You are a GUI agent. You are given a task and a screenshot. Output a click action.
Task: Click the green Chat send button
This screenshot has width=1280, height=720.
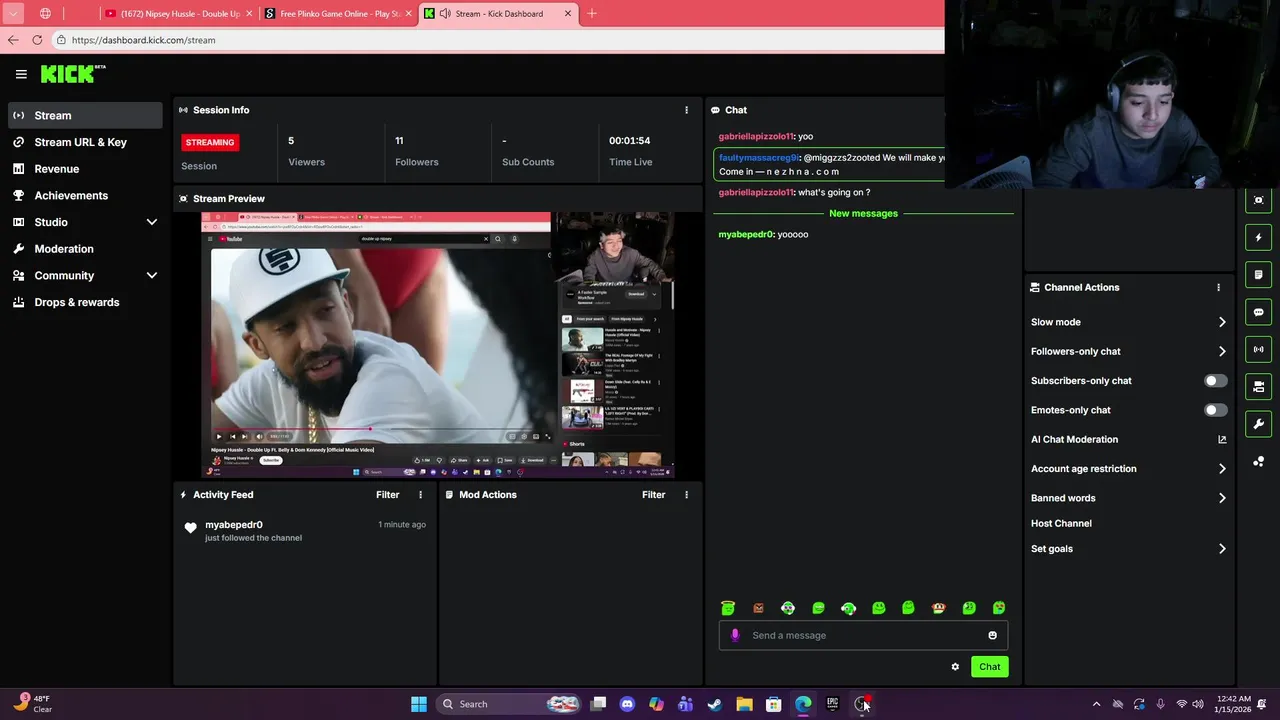[x=990, y=667]
